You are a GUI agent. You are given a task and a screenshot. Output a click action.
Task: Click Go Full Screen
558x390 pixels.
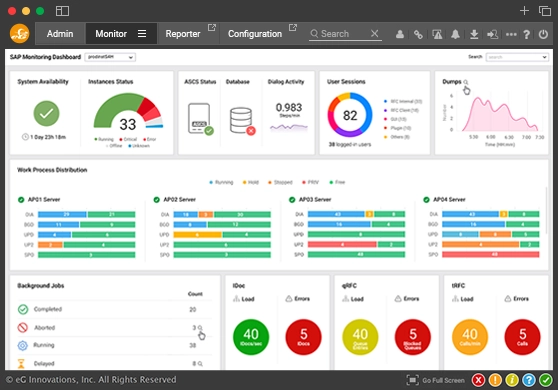coord(436,380)
